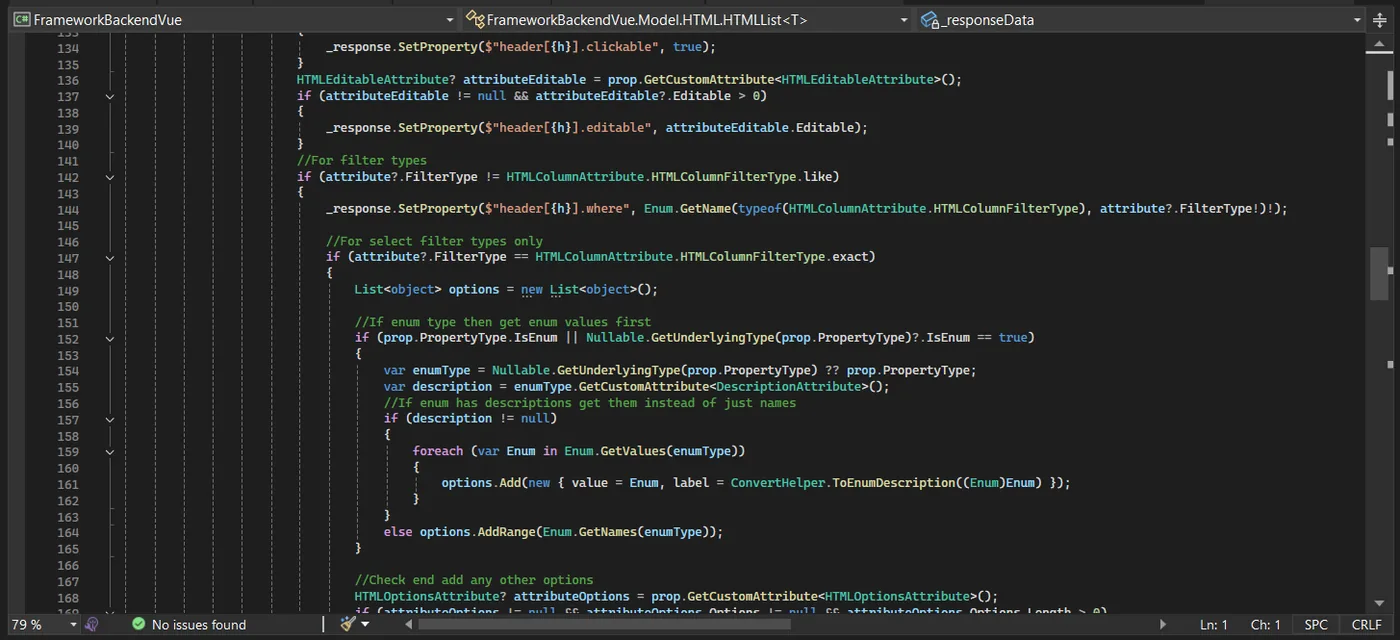Viewport: 1400px width, 640px height.
Task: Click the split editor handle at top right
Action: pos(1382,19)
